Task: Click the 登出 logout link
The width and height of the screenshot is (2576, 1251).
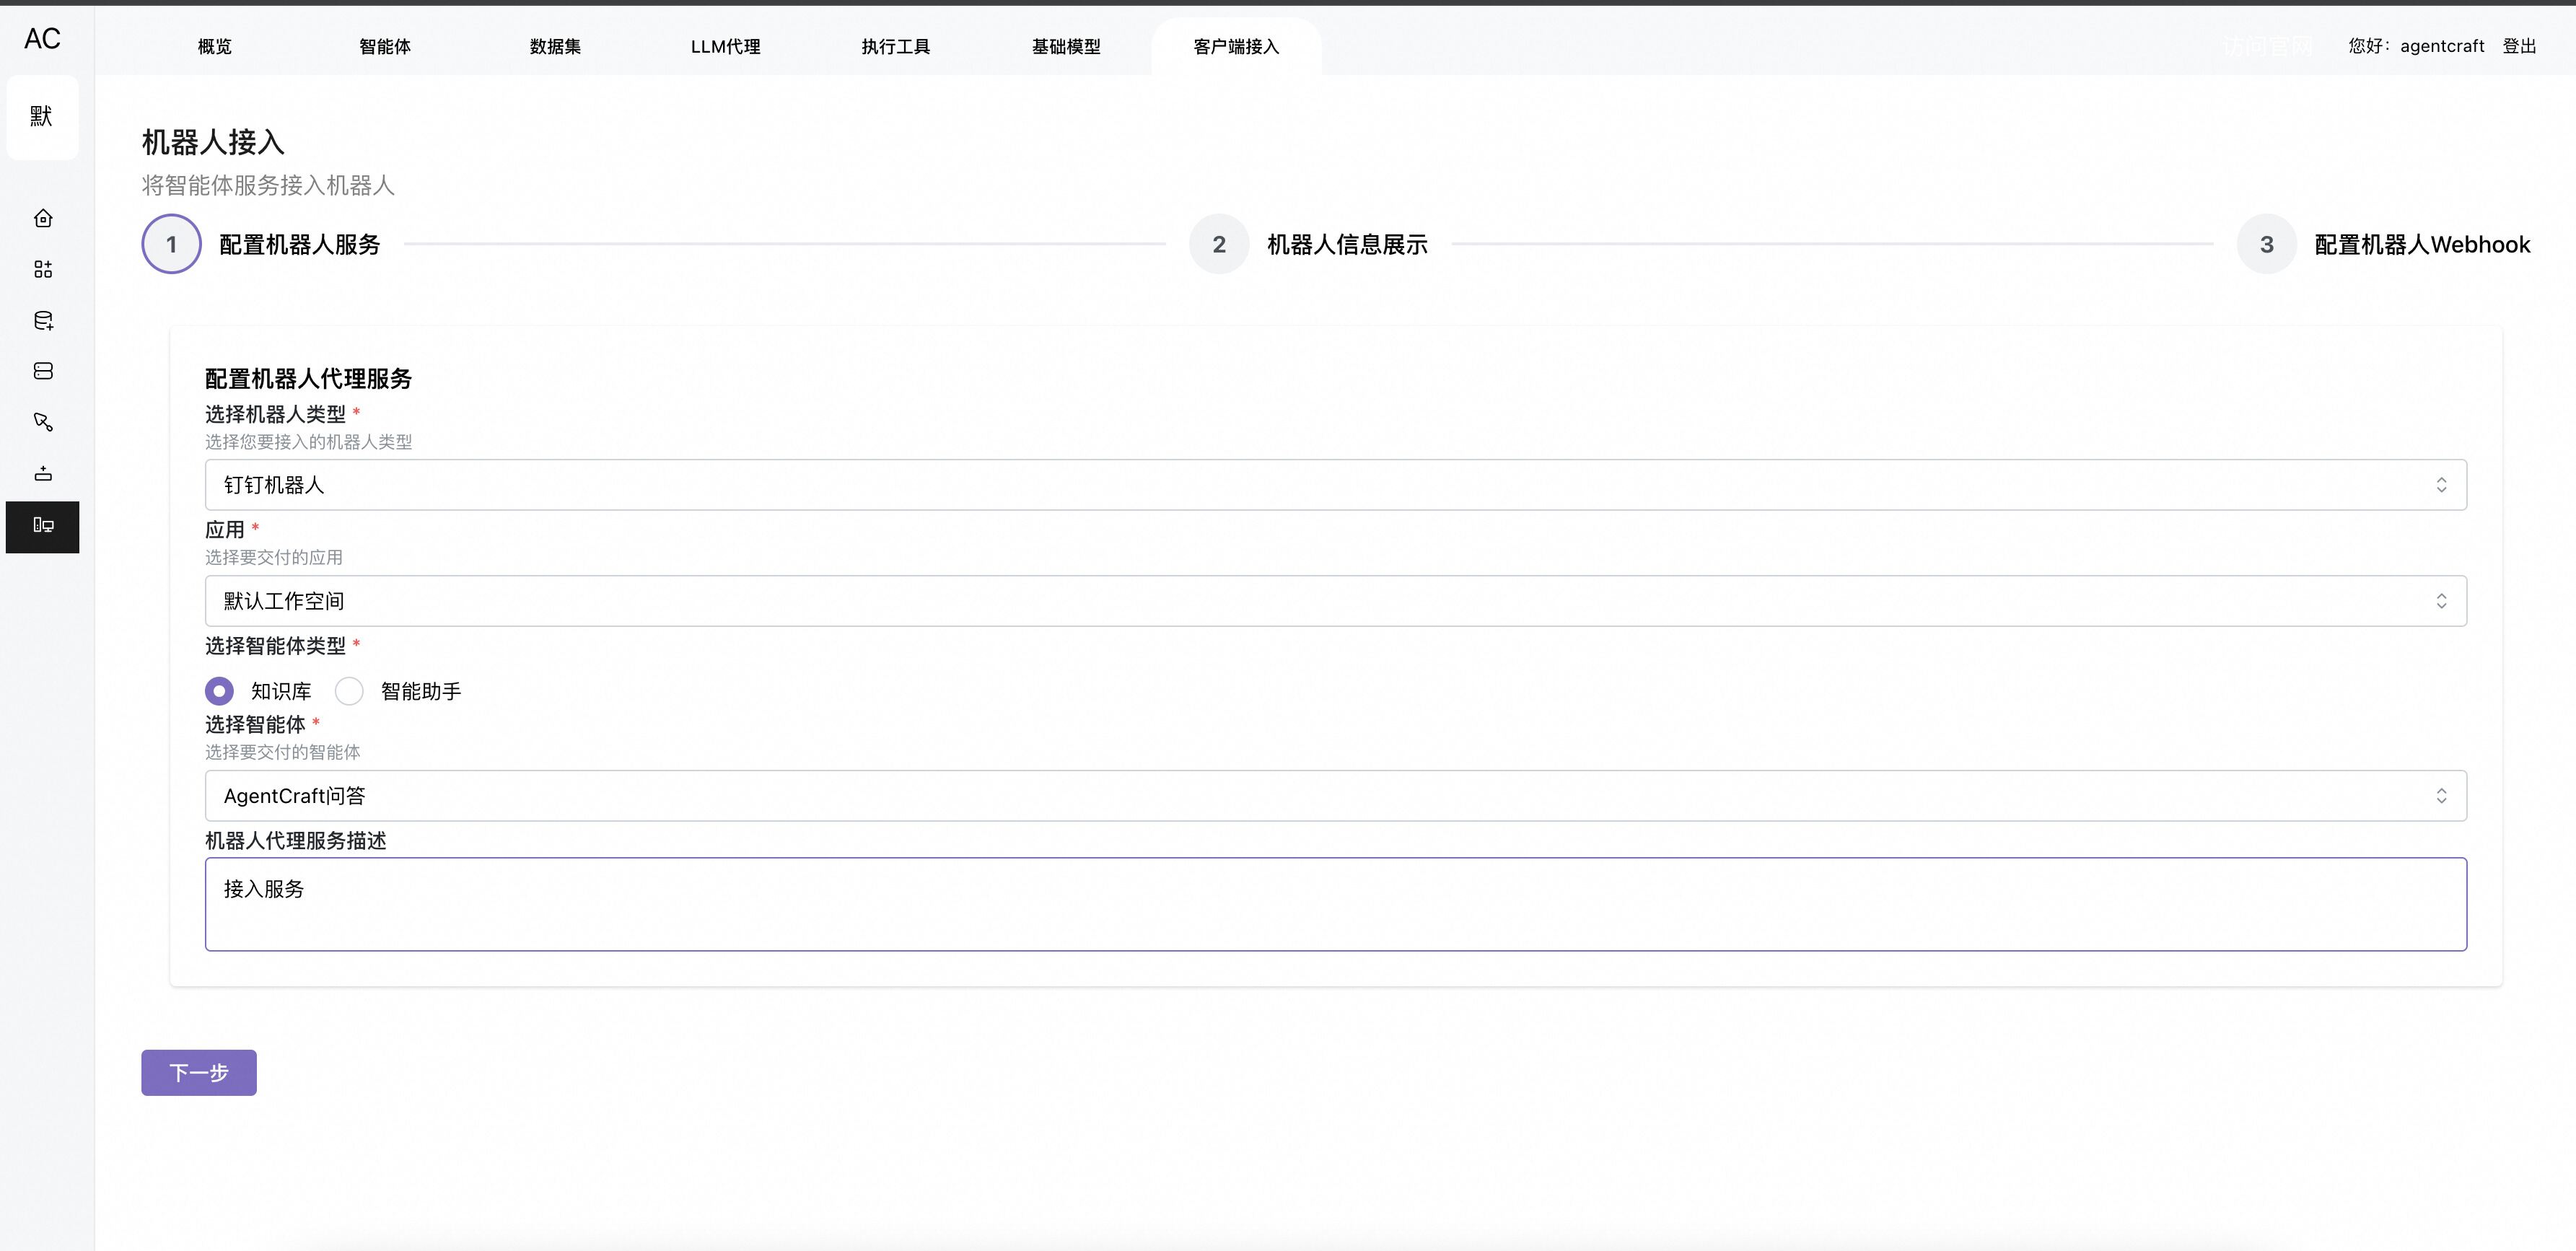Action: click(x=2519, y=46)
